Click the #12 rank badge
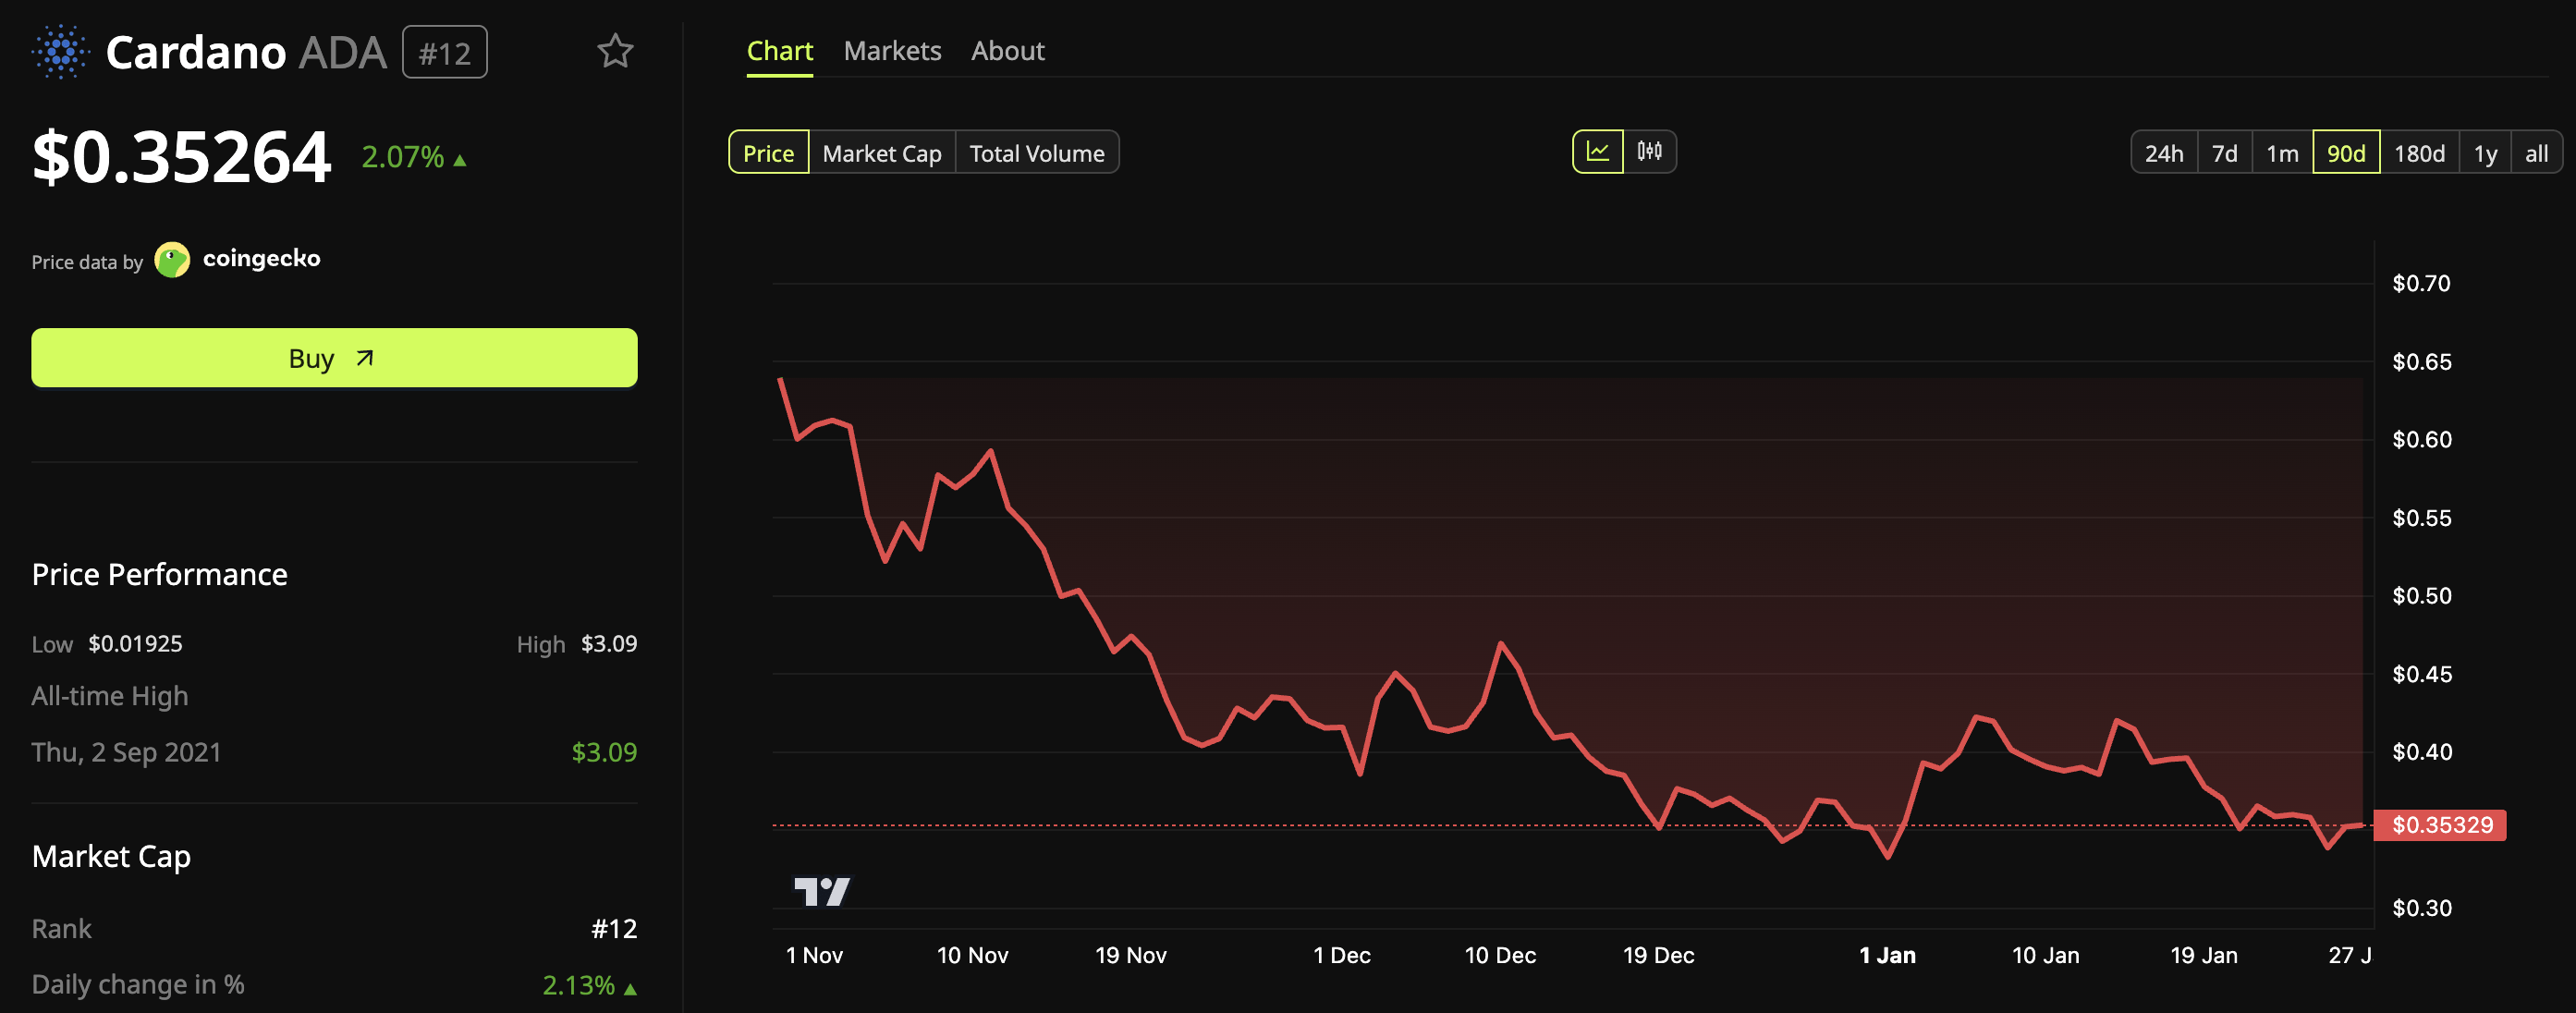This screenshot has width=2576, height=1013. (444, 52)
